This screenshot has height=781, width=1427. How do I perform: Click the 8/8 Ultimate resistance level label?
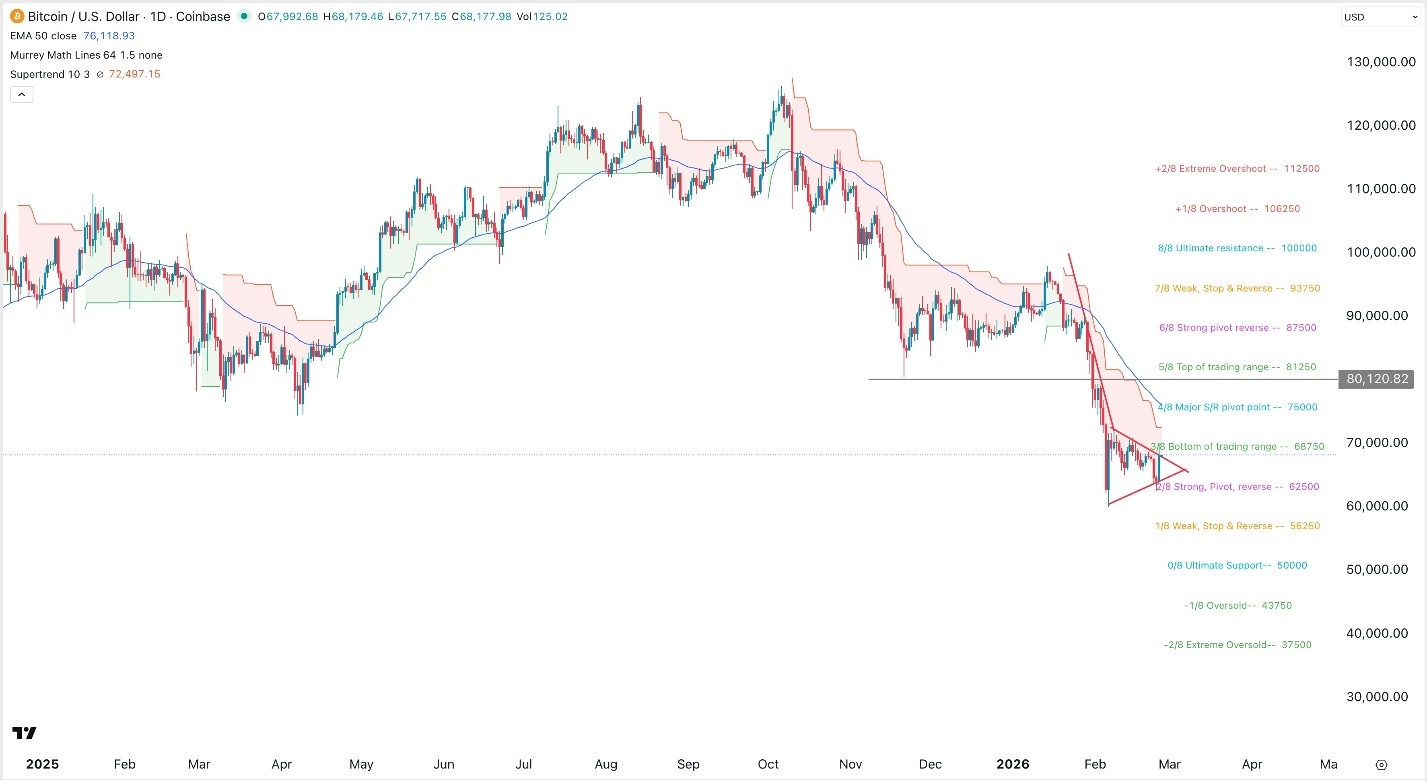click(x=1234, y=248)
